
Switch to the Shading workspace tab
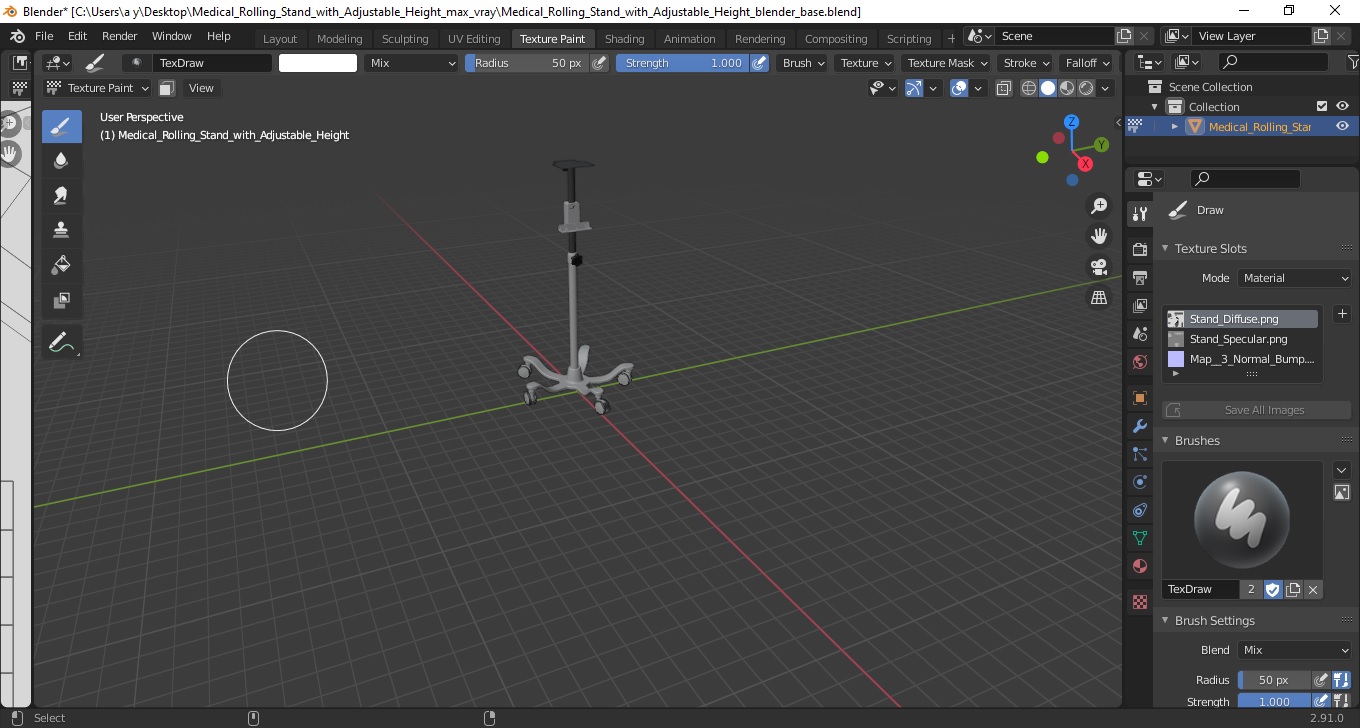[x=625, y=39]
